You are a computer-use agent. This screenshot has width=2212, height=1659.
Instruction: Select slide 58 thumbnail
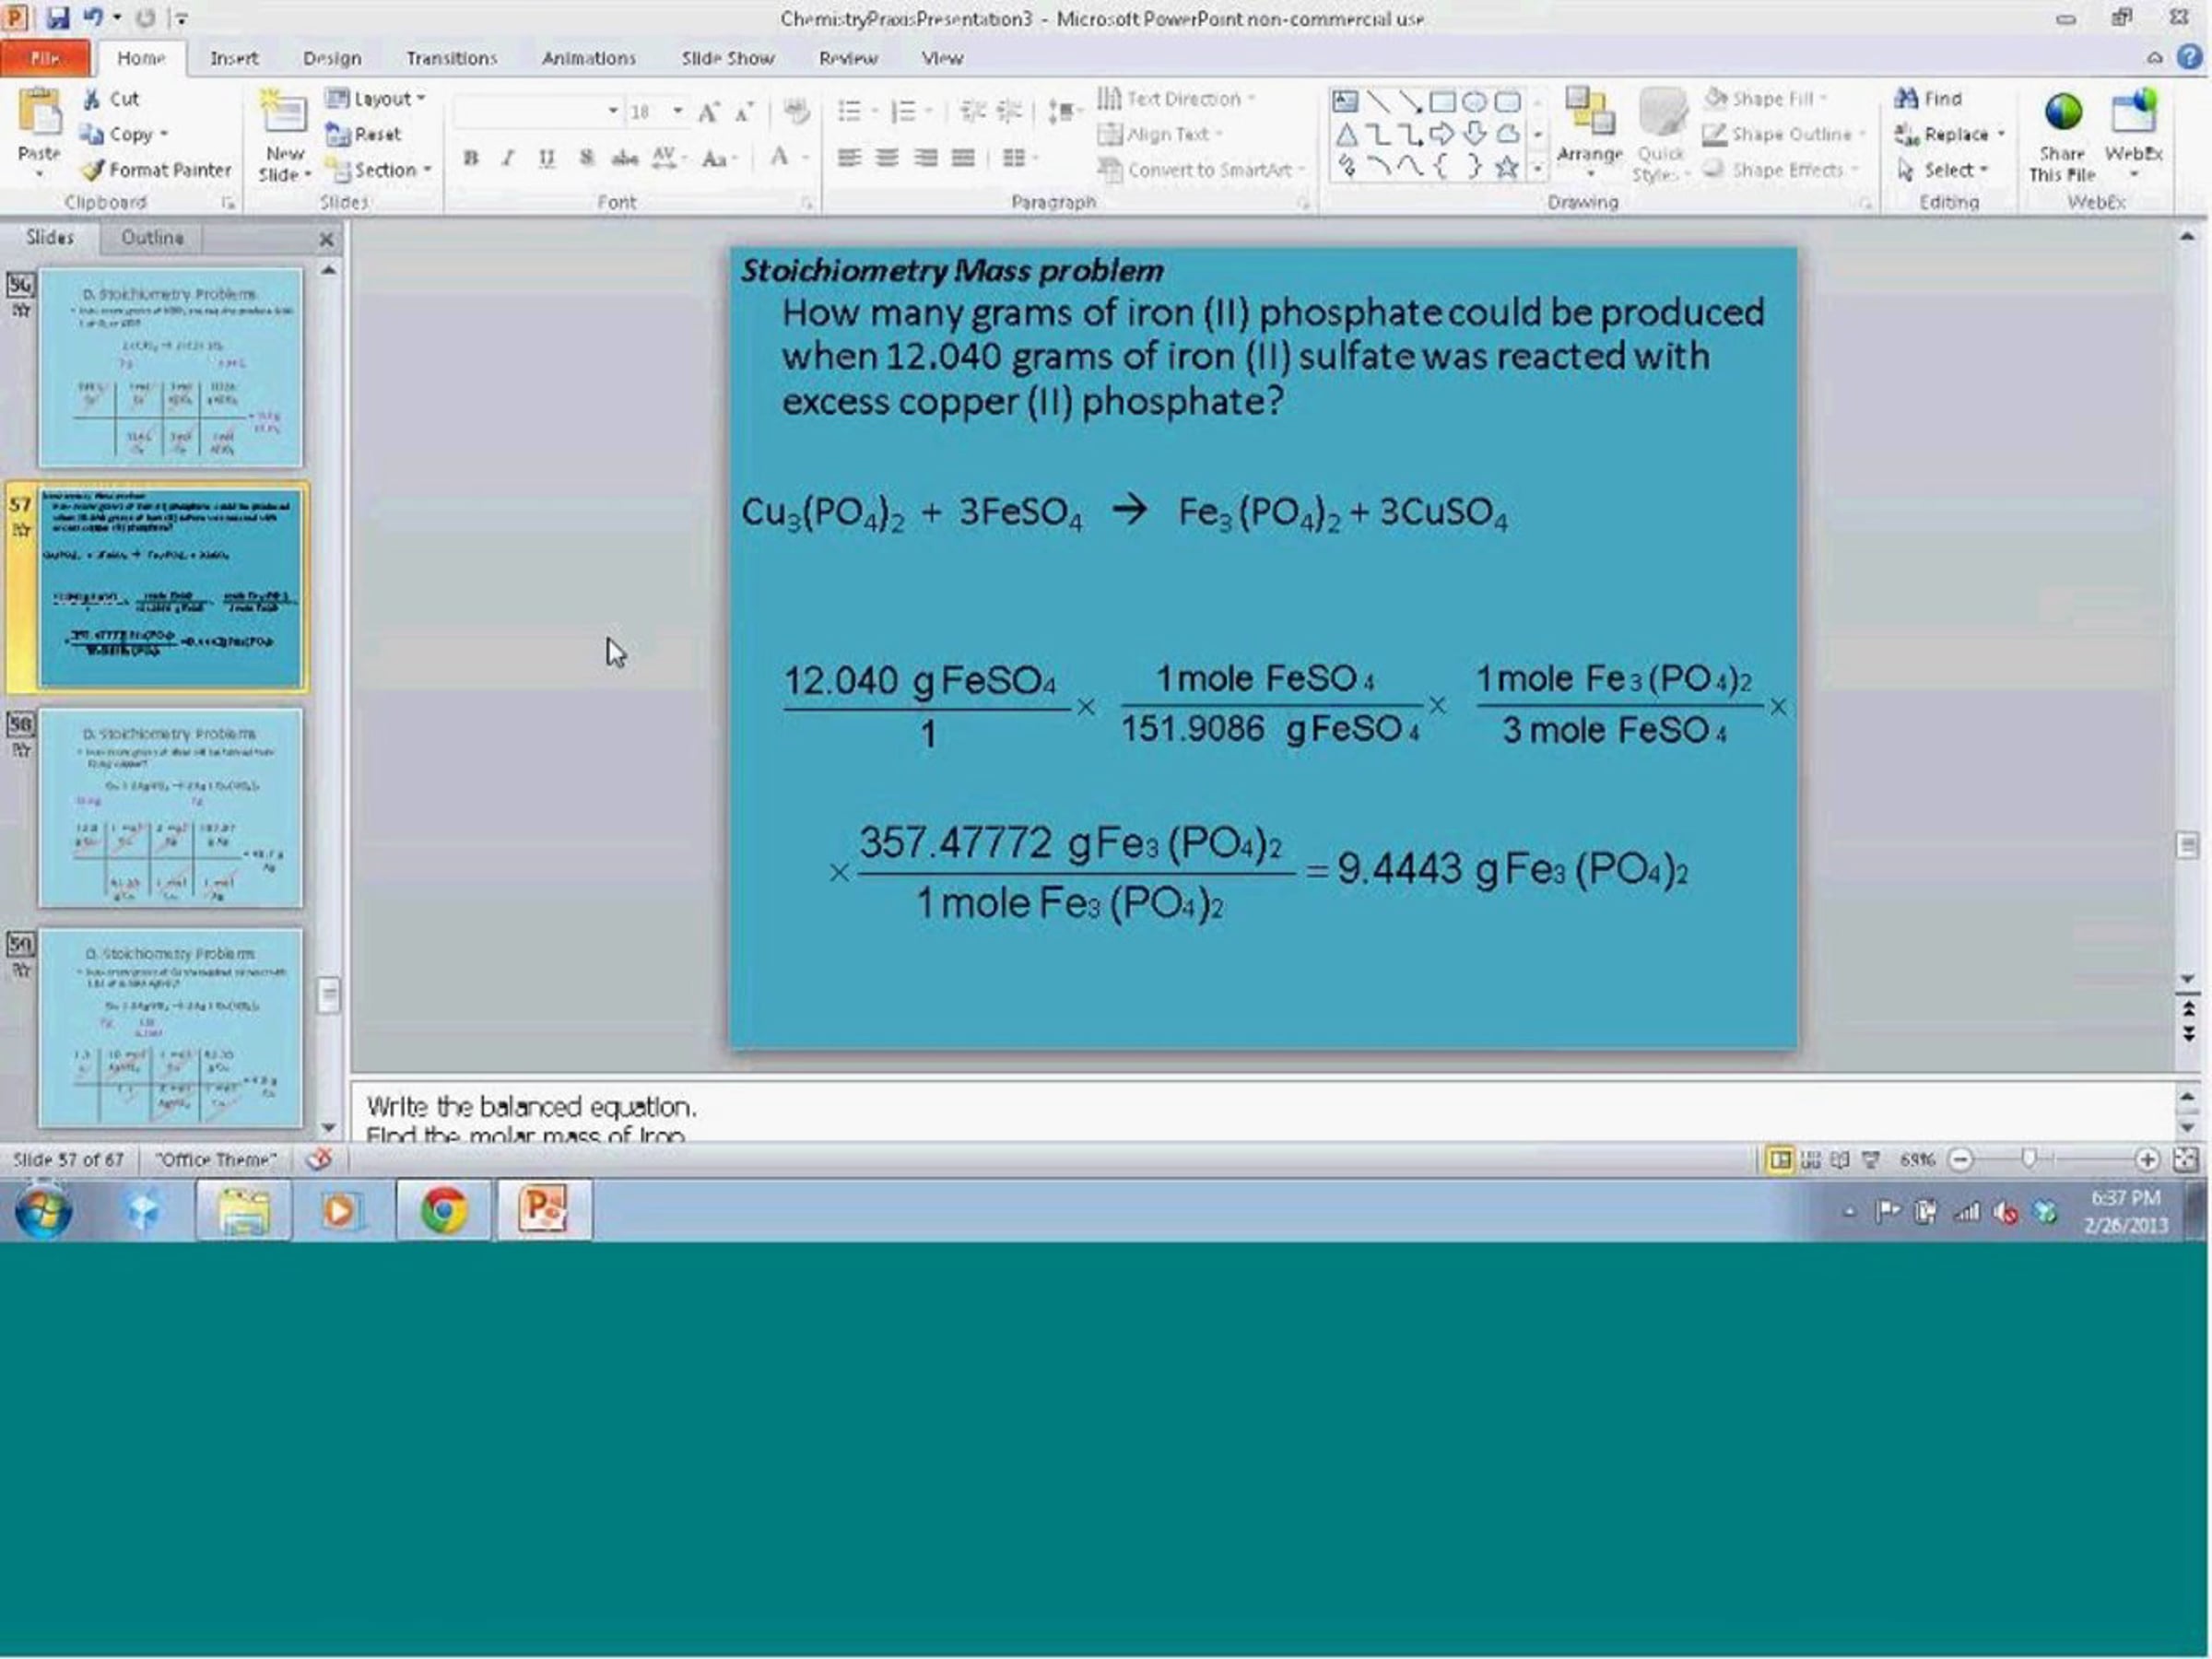click(x=170, y=808)
